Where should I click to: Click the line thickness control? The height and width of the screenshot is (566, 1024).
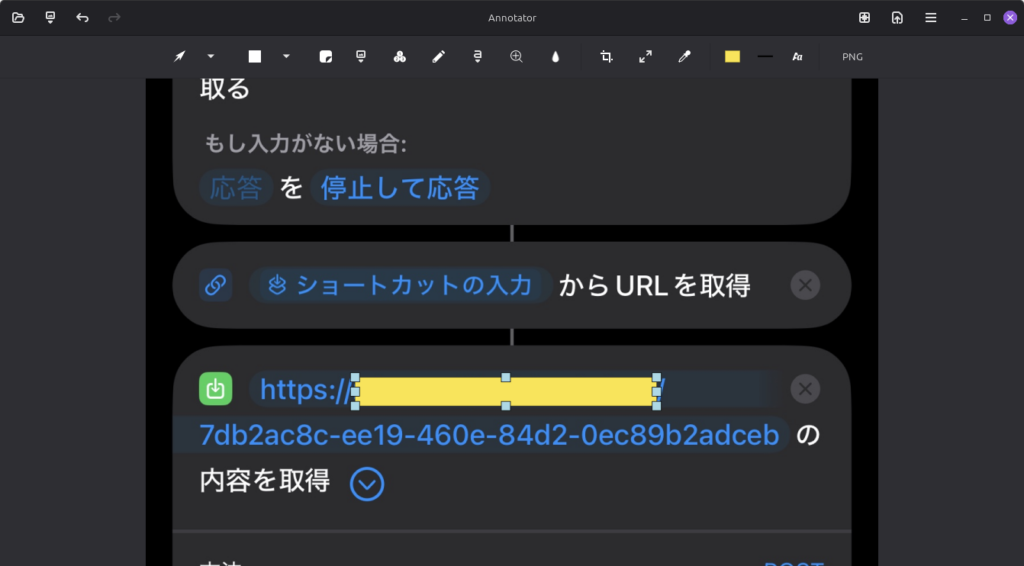[765, 57]
